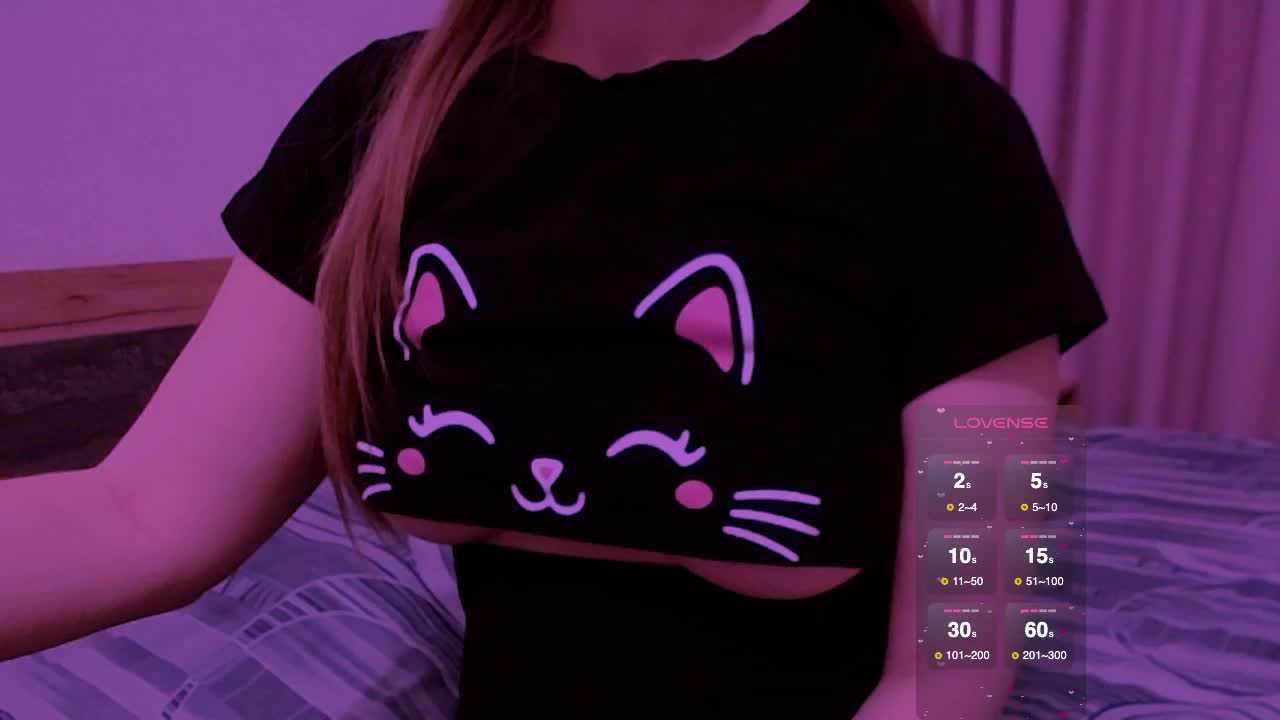Click the intensity bar above 60s

[1039, 611]
